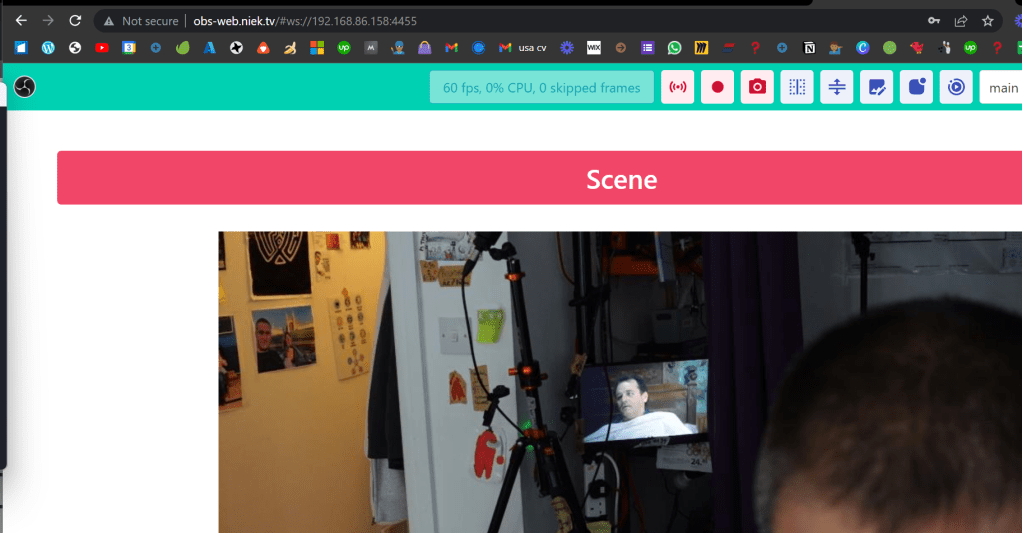
Task: Open the brown arrow circle bookmark
Action: (620, 48)
